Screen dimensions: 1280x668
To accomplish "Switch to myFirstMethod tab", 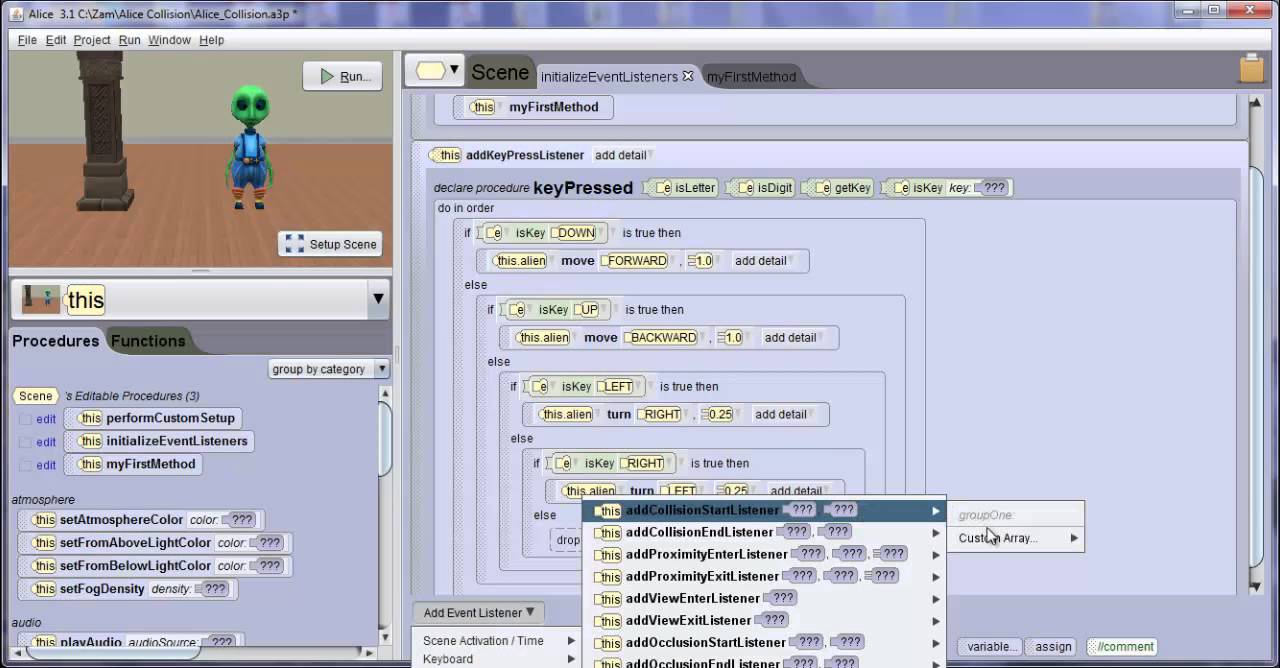I will pos(752,77).
